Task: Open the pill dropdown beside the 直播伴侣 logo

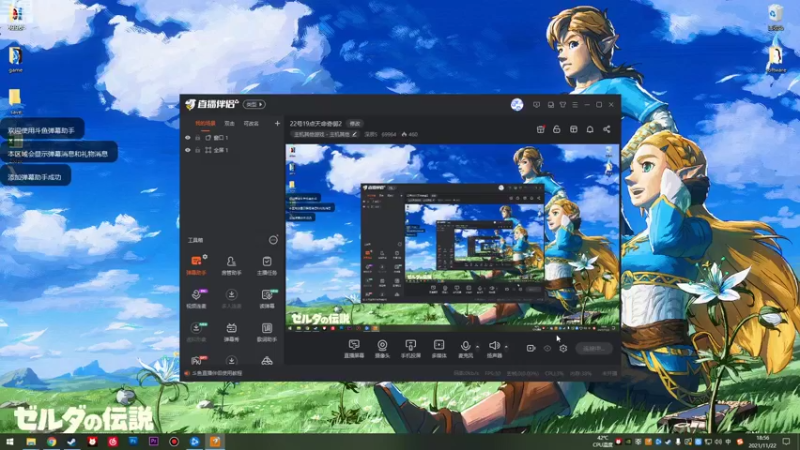Action: click(x=254, y=104)
